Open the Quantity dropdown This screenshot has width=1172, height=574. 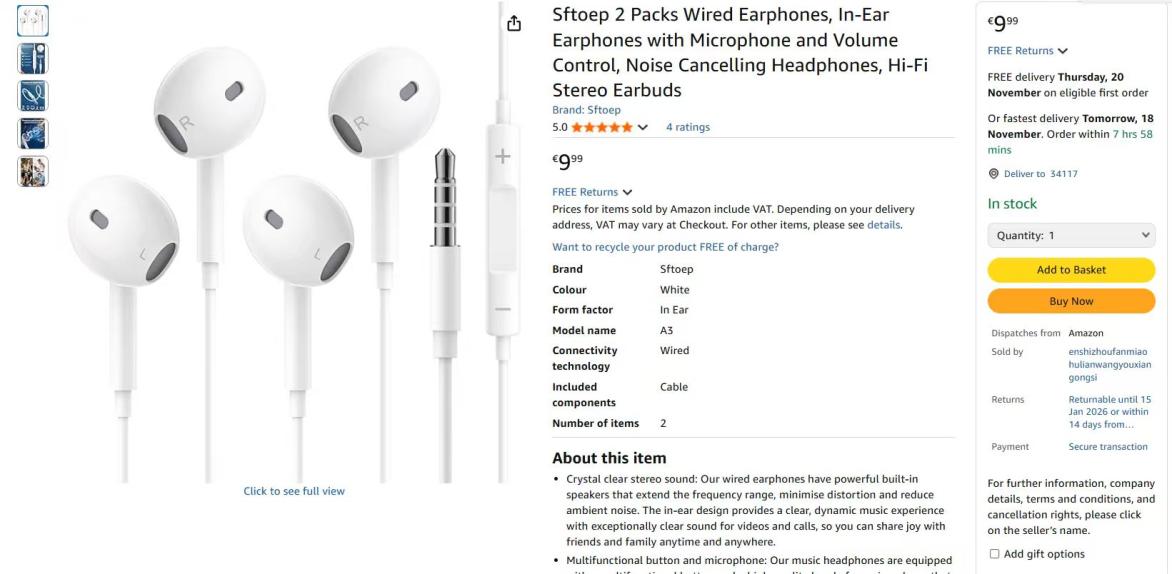click(x=1071, y=235)
